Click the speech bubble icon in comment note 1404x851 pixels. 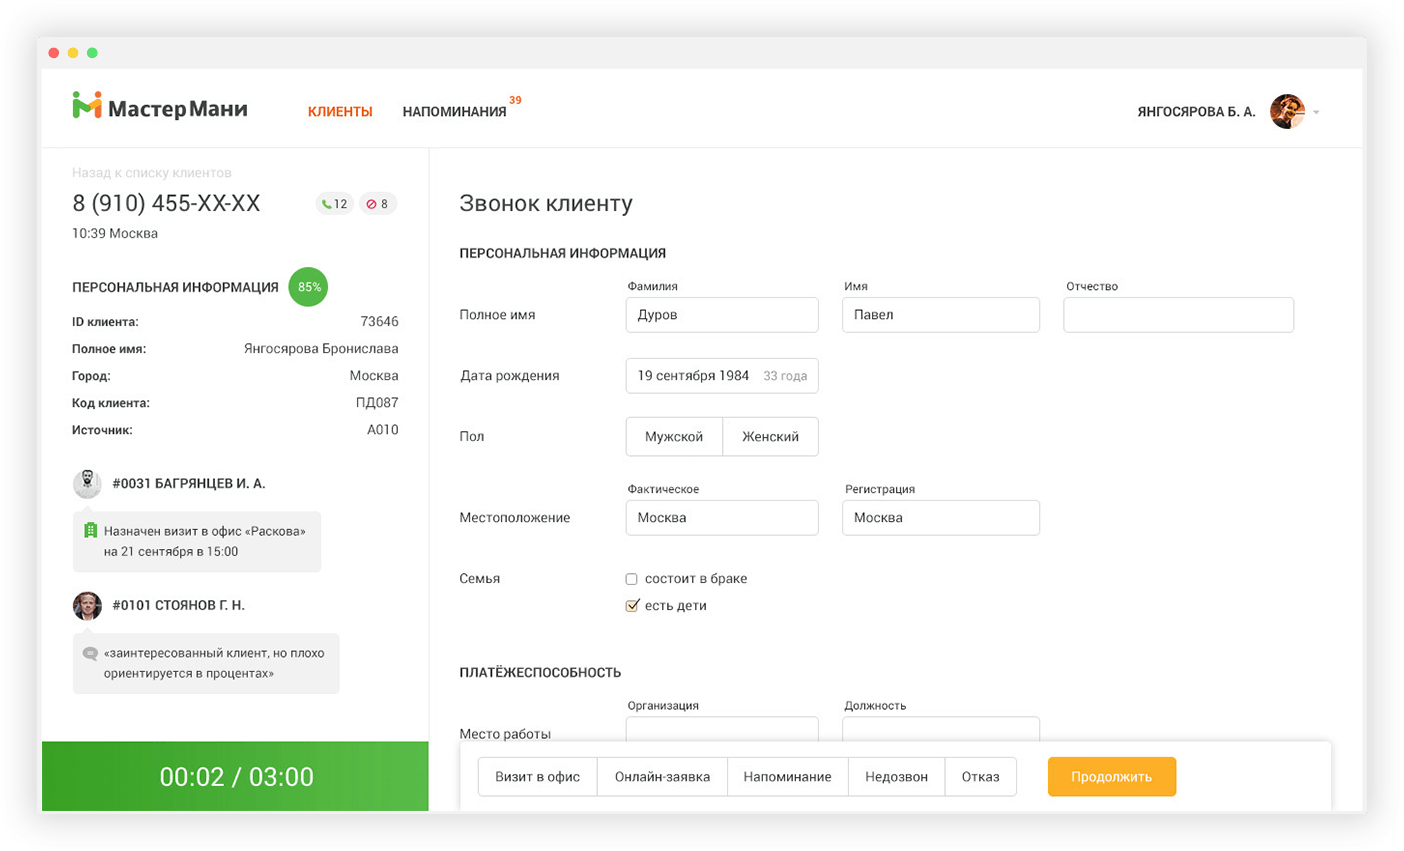[x=90, y=653]
